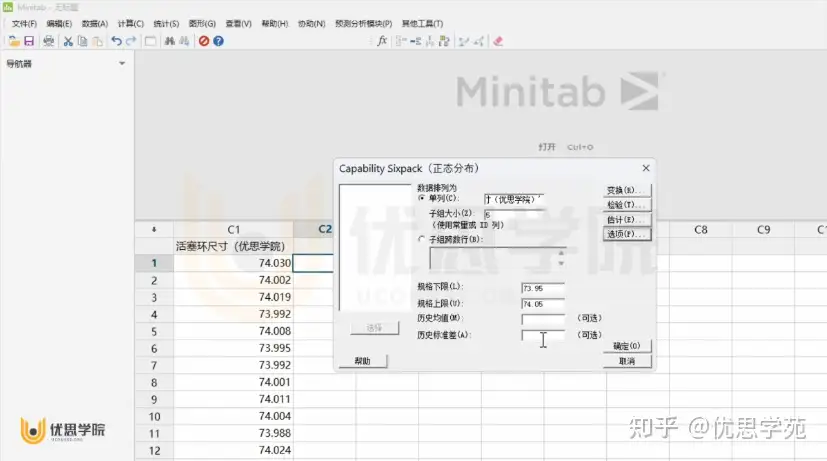Cut selection with the scissors icon

pyautogui.click(x=68, y=41)
